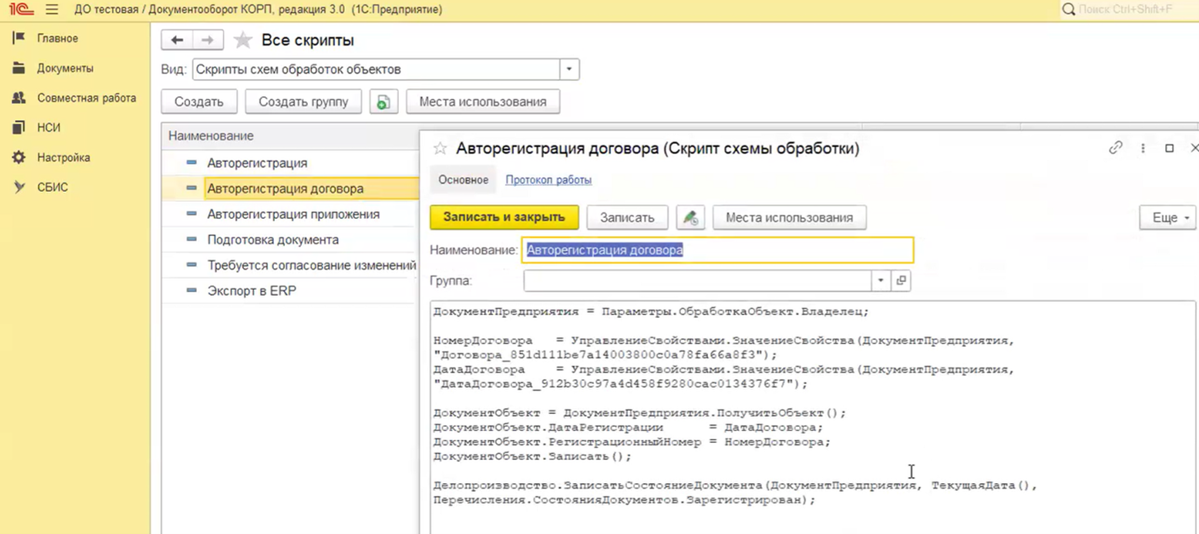Switch to the Основное tab
Image resolution: width=1199 pixels, height=534 pixels.
(463, 180)
